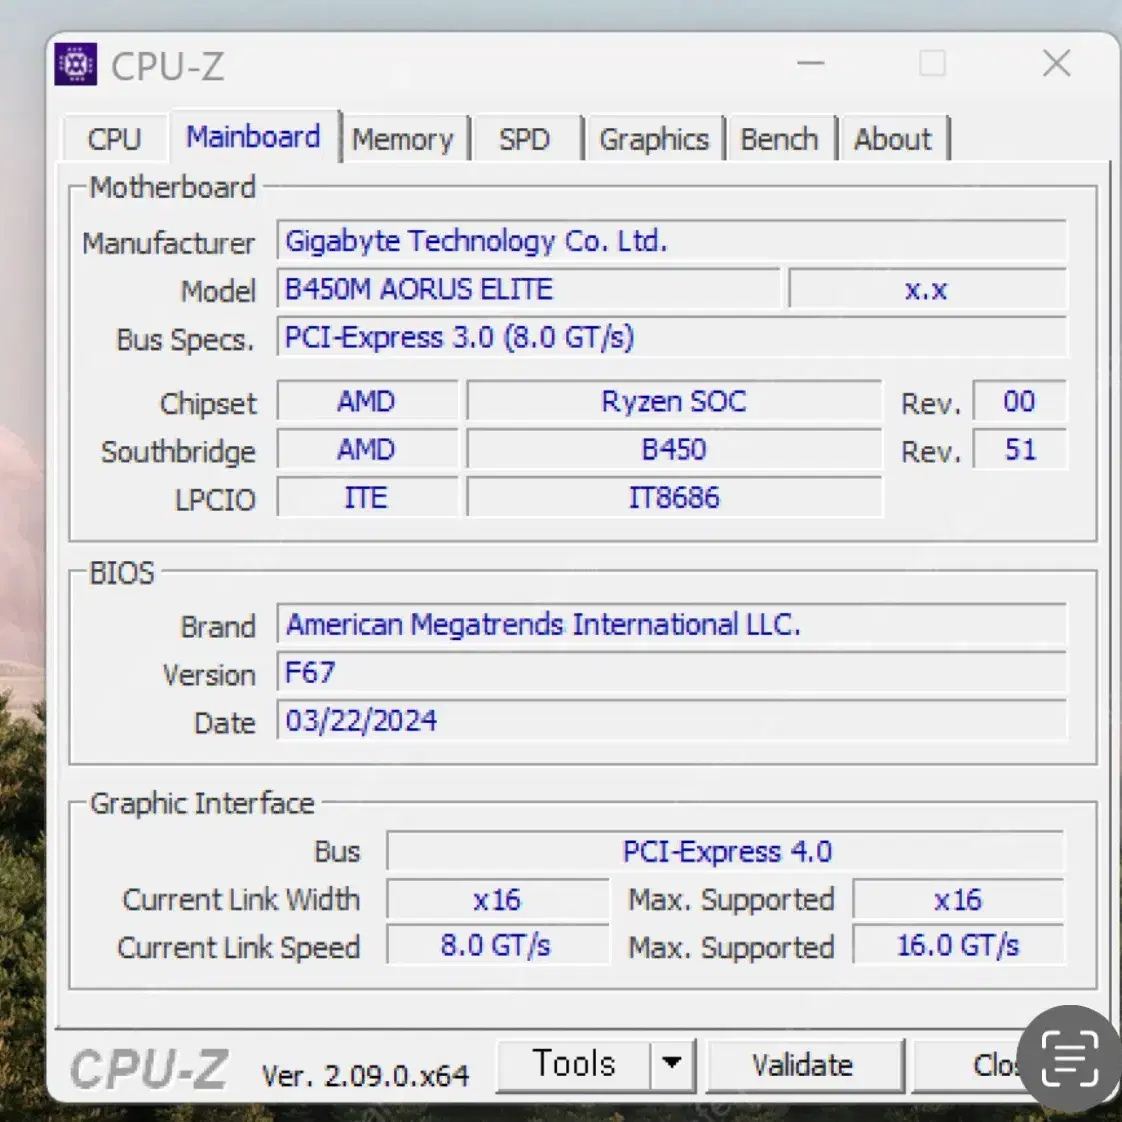Click the Current Link Width x16 value
Image resolution: width=1122 pixels, height=1122 pixels.
(497, 899)
